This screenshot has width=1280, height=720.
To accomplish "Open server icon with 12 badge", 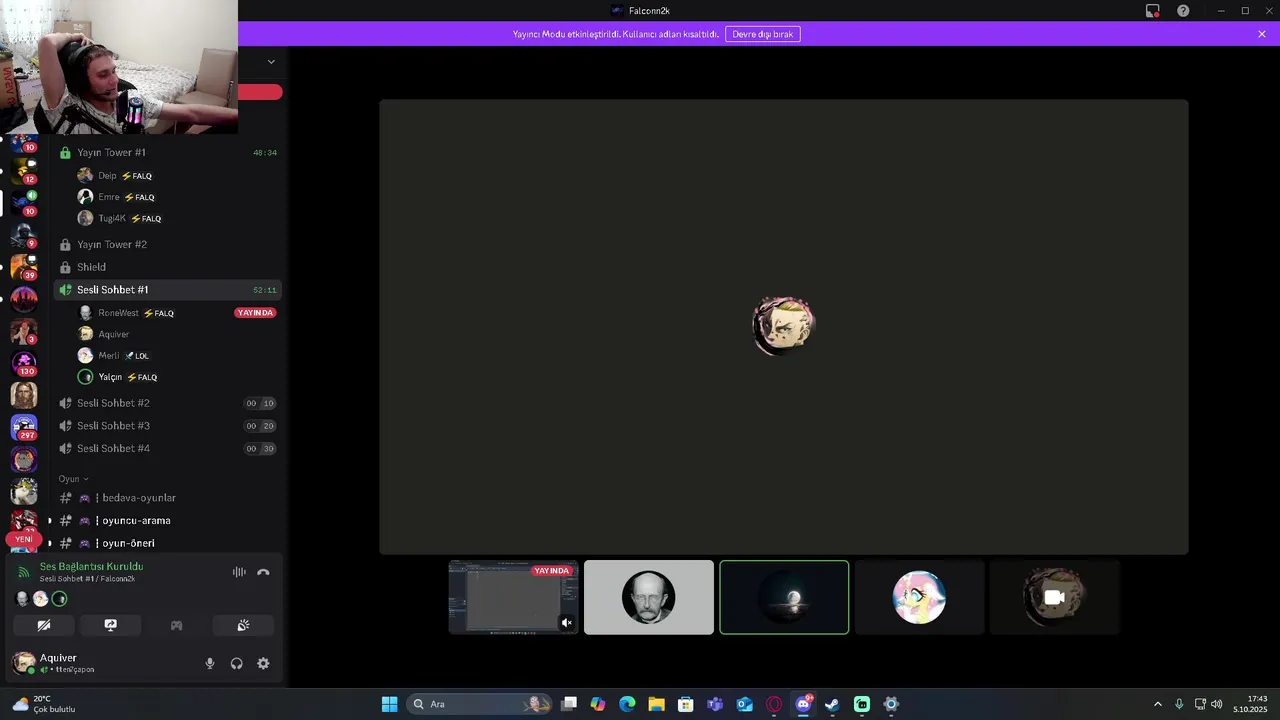I will [x=24, y=171].
